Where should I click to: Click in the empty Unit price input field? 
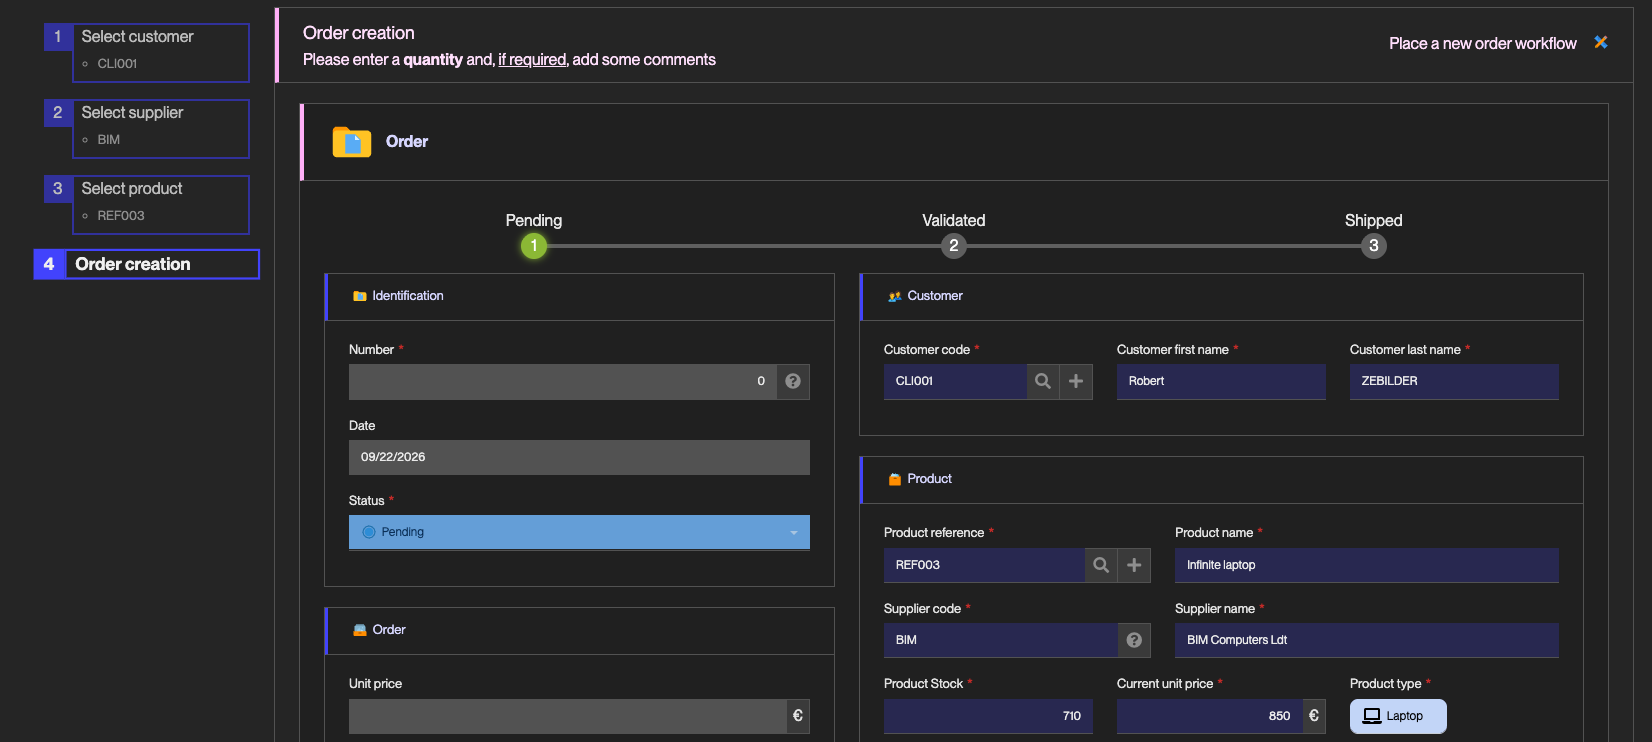point(567,716)
